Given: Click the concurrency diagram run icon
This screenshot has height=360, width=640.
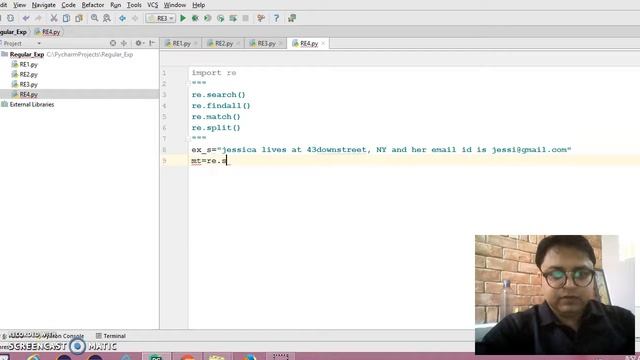Looking at the screenshot, I should point(233,18).
